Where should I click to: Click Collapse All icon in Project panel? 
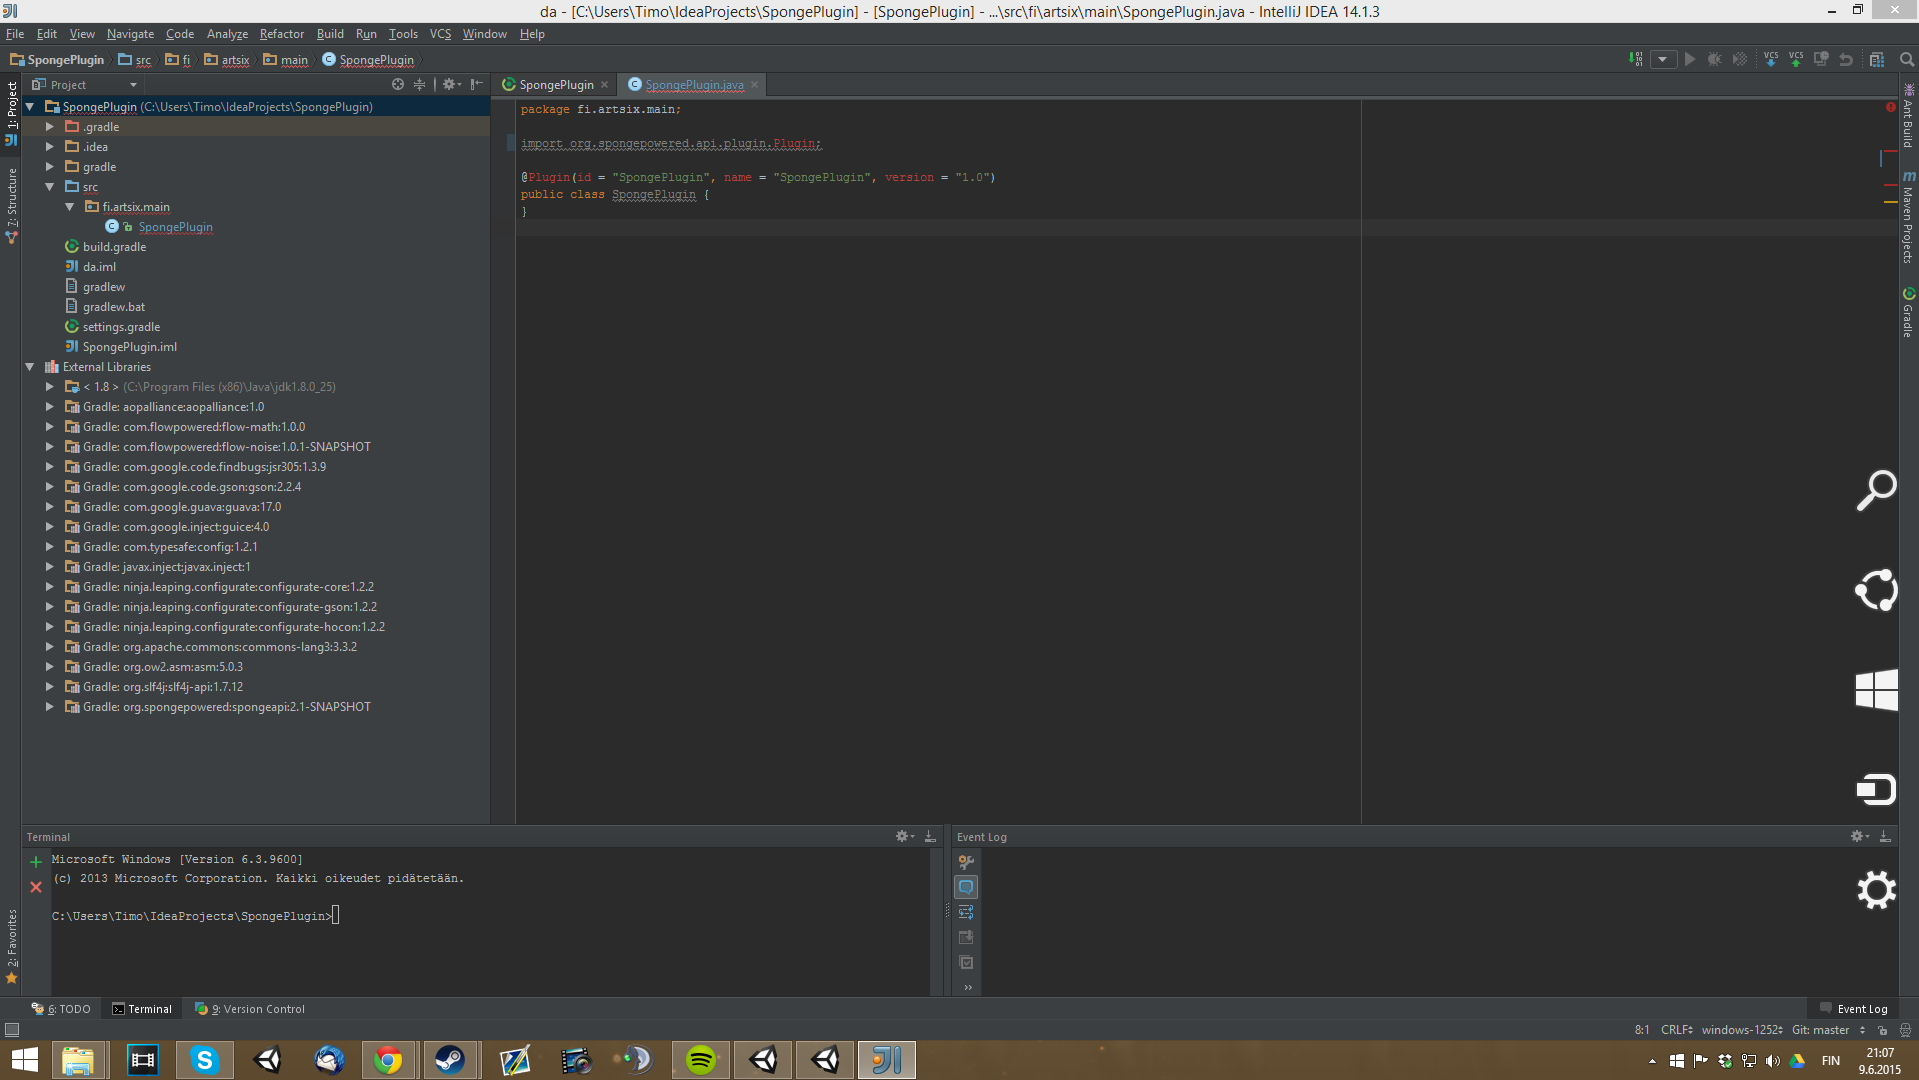pyautogui.click(x=419, y=84)
